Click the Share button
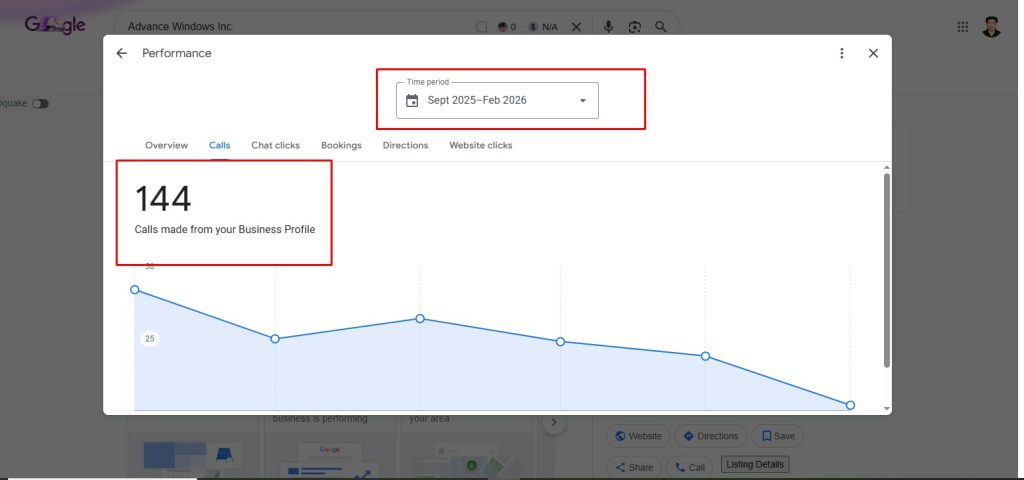 (x=633, y=468)
